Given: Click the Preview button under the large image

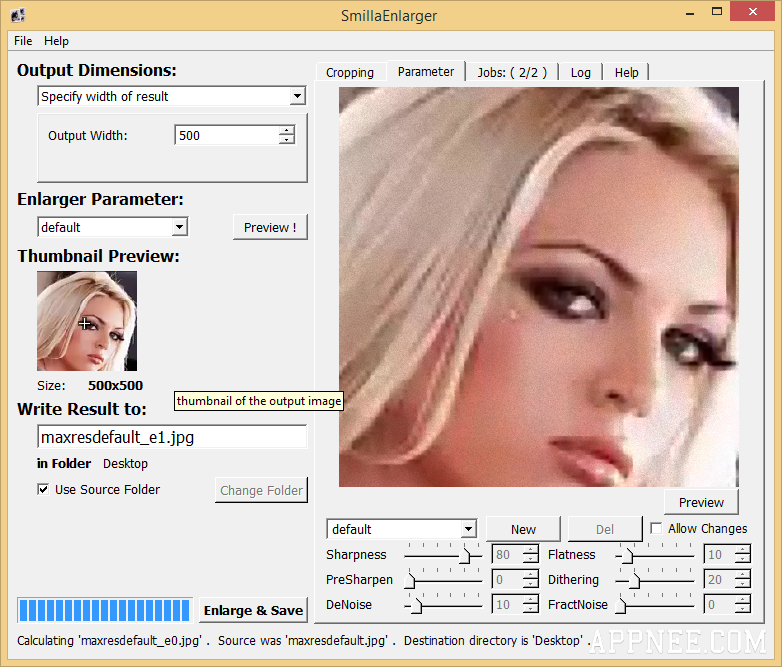Looking at the screenshot, I should (x=701, y=502).
